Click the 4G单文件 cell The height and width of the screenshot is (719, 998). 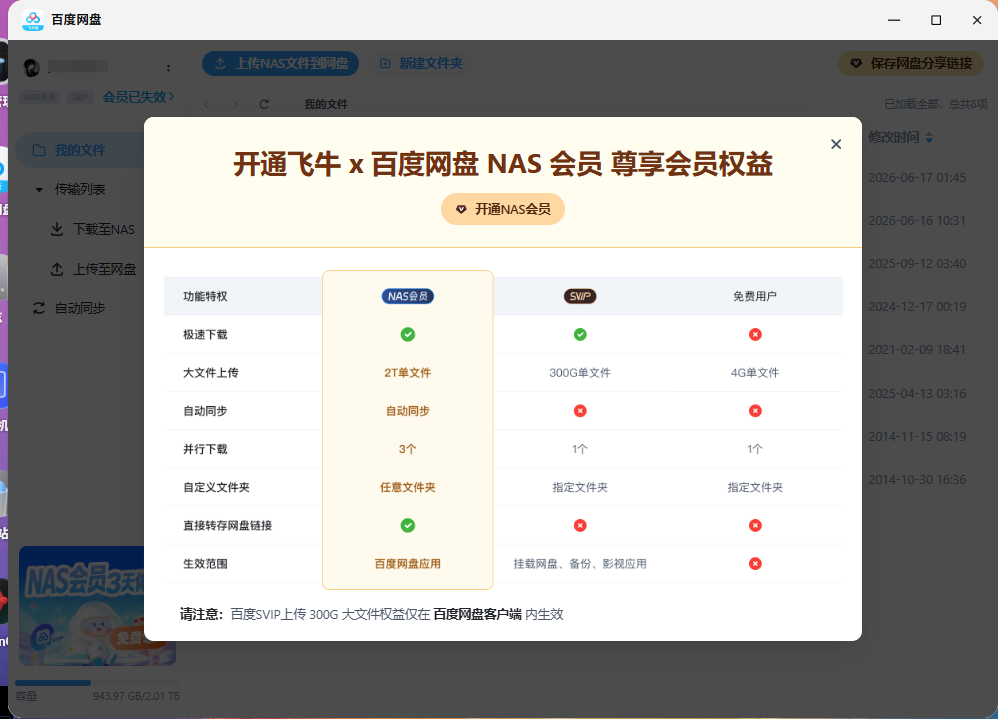tap(755, 372)
